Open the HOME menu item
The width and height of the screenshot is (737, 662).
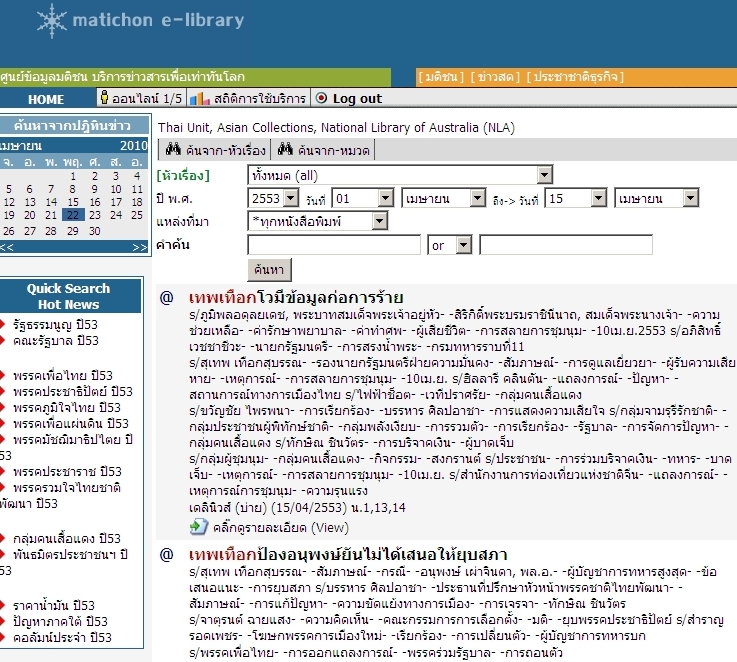coord(46,99)
